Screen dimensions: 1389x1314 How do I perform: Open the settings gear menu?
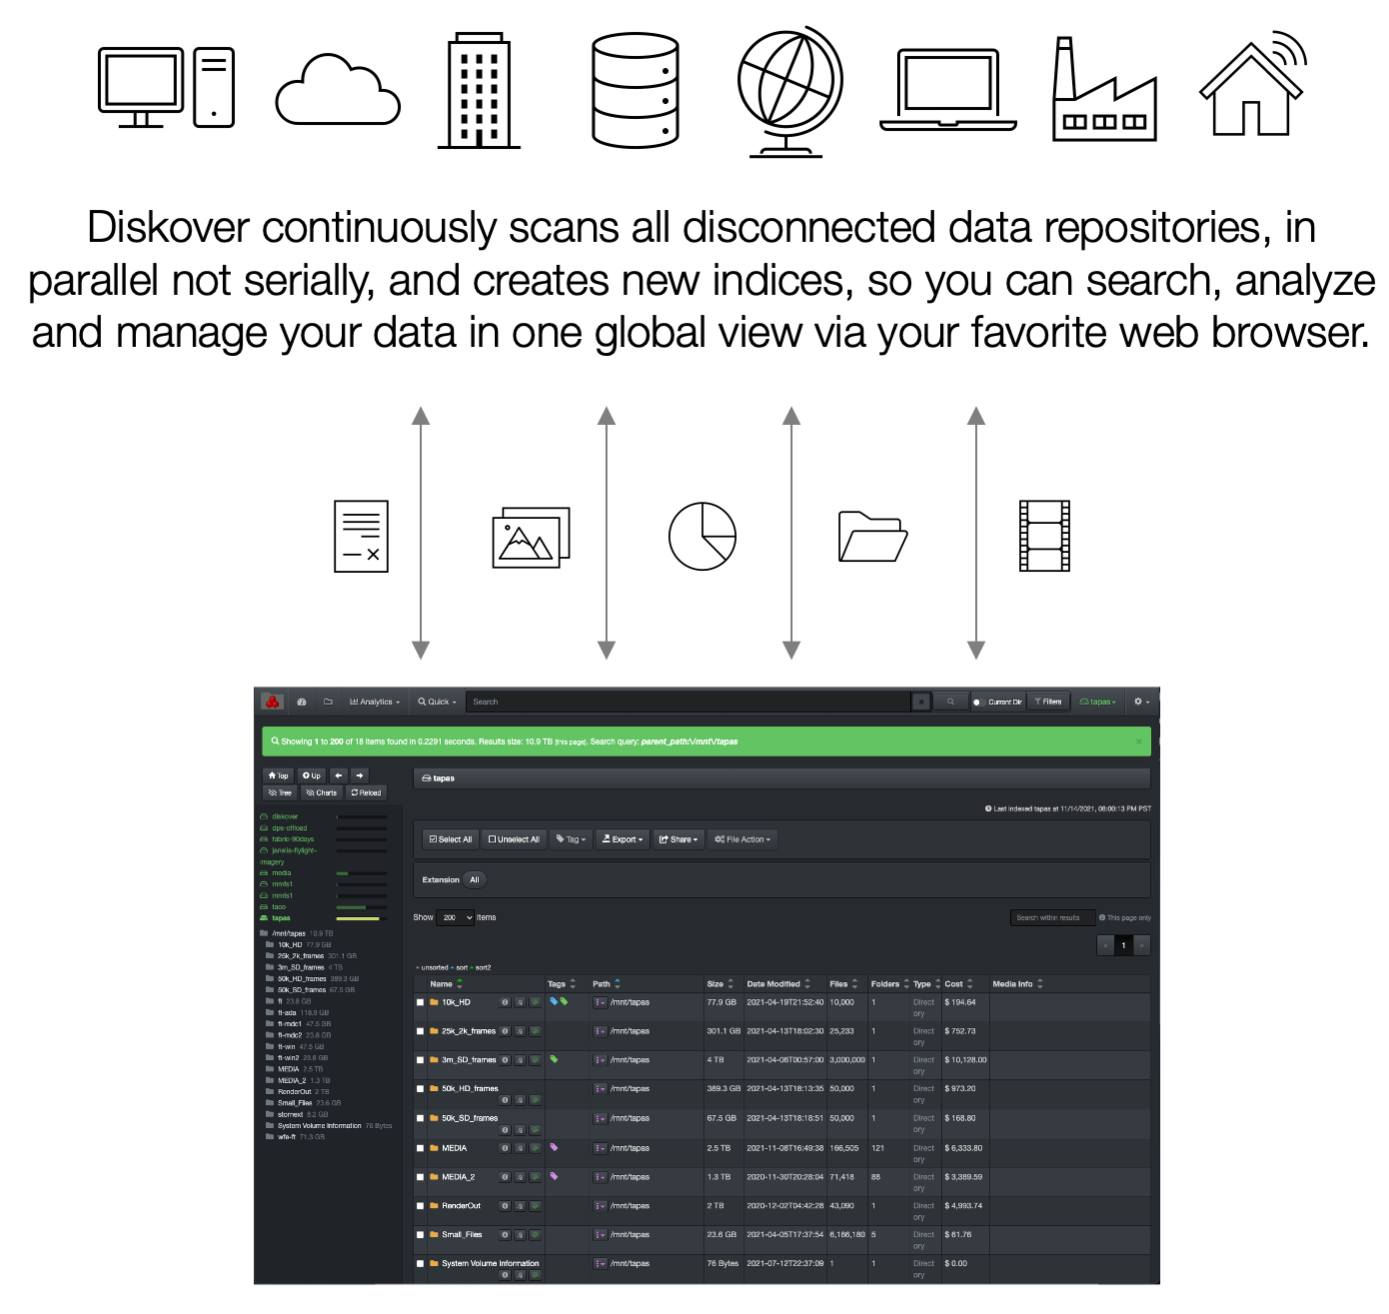point(1141,702)
